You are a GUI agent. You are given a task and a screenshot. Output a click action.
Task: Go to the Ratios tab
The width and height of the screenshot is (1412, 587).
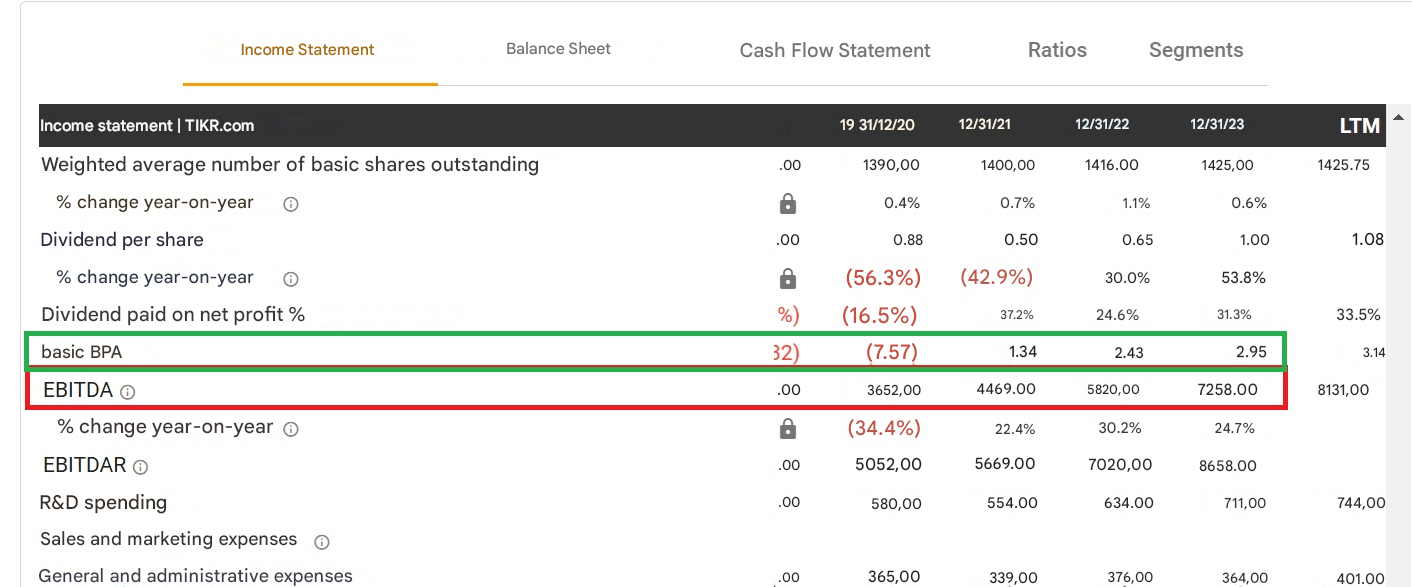coord(1057,51)
